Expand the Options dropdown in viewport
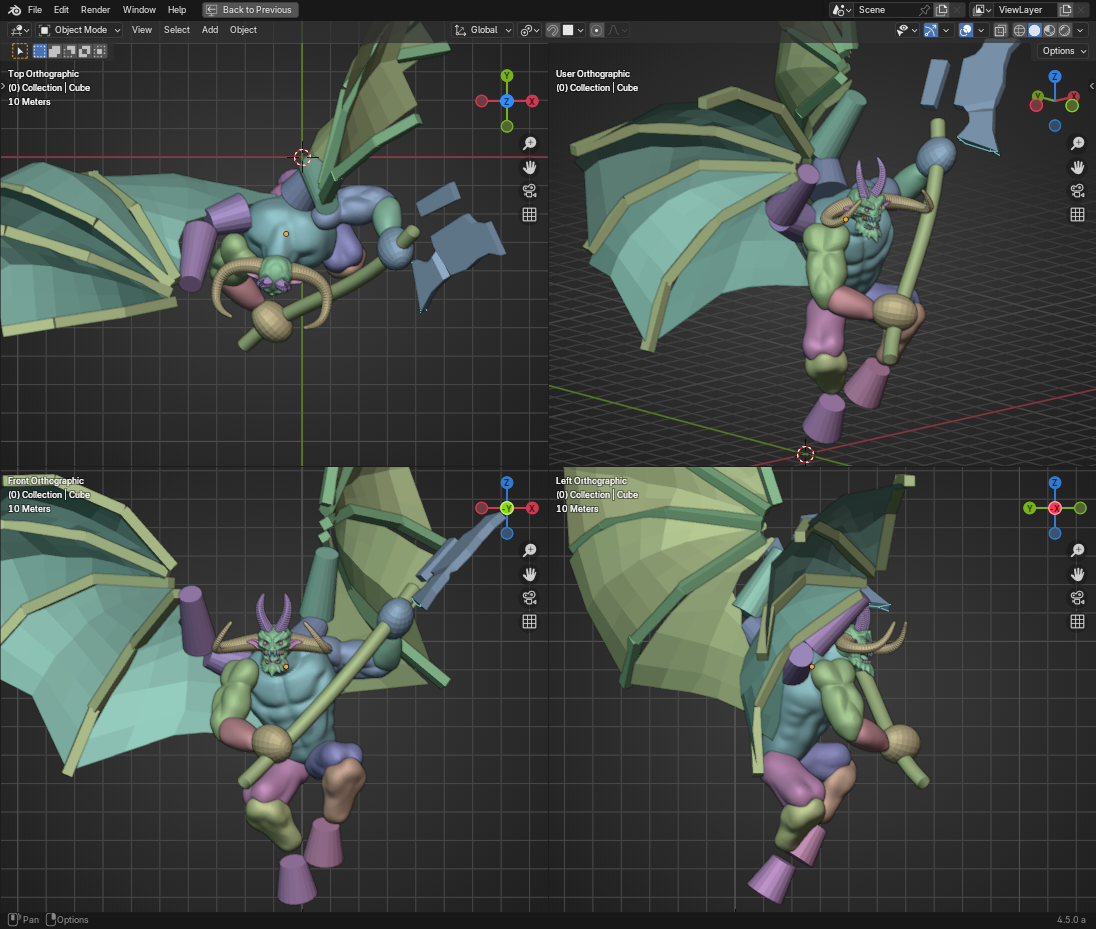This screenshot has height=929, width=1096. point(1063,51)
